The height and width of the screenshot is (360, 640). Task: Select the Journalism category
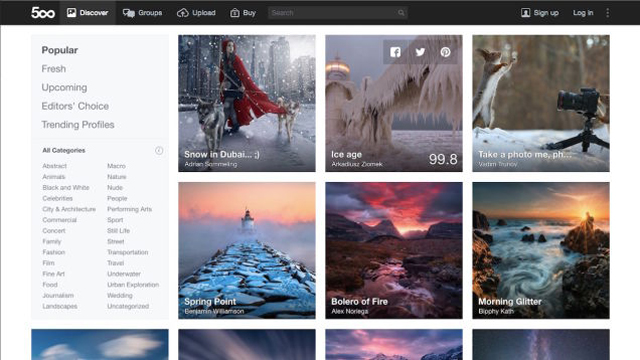[58, 295]
